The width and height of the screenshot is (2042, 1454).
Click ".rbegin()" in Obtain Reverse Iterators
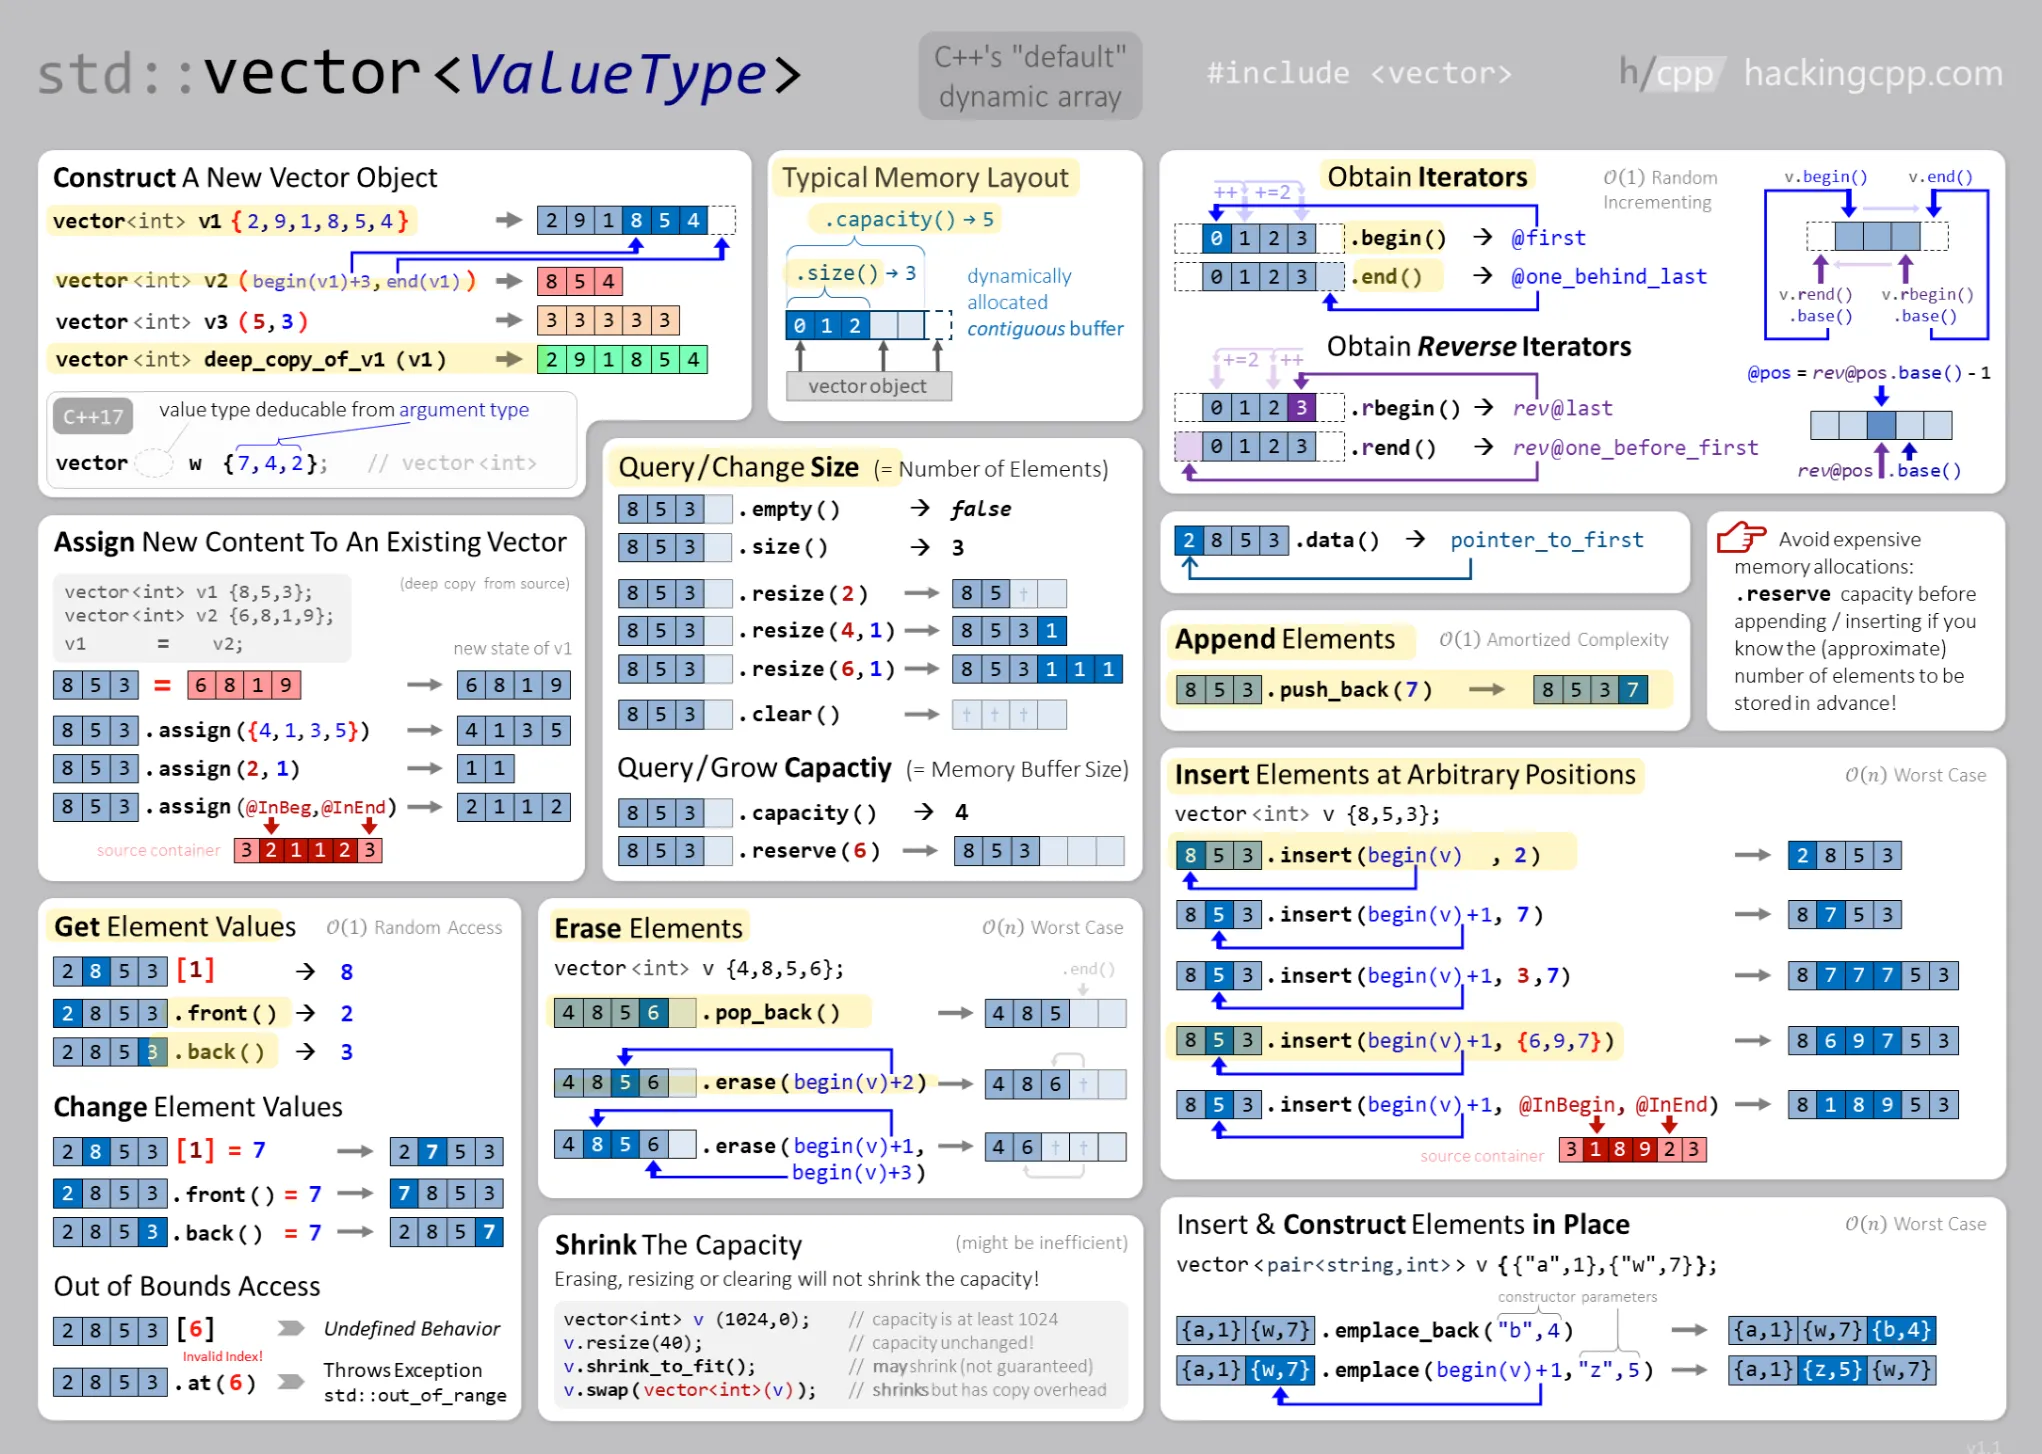1404,408
